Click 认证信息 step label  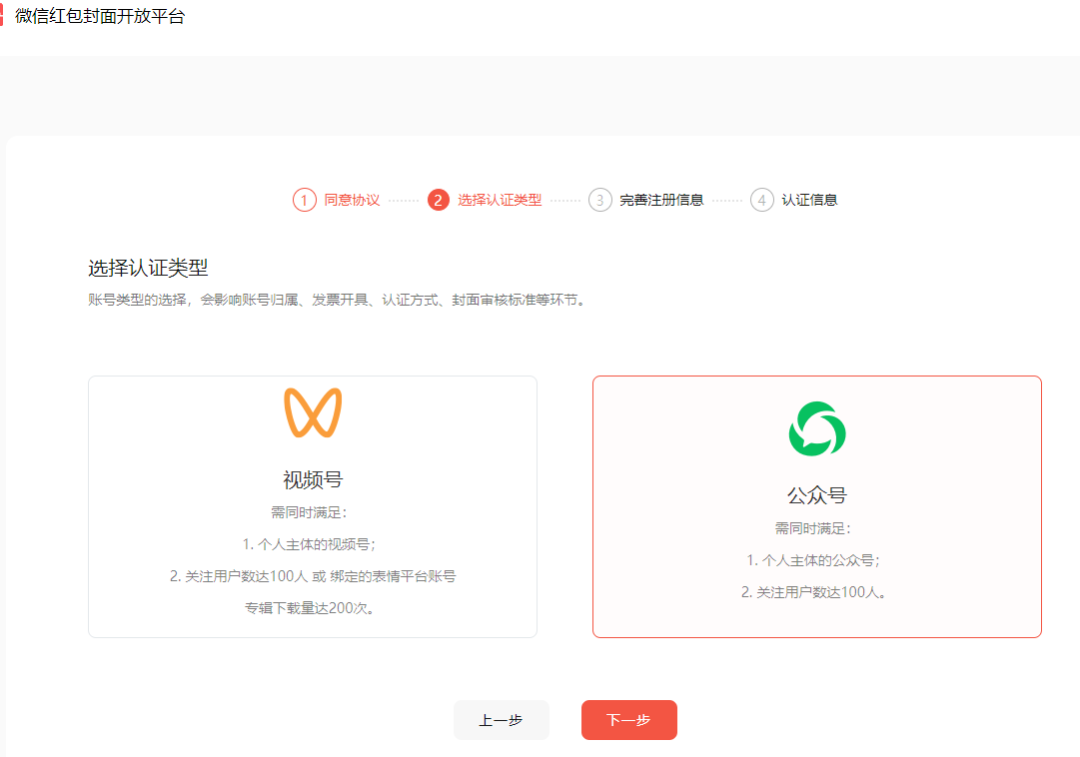click(809, 200)
